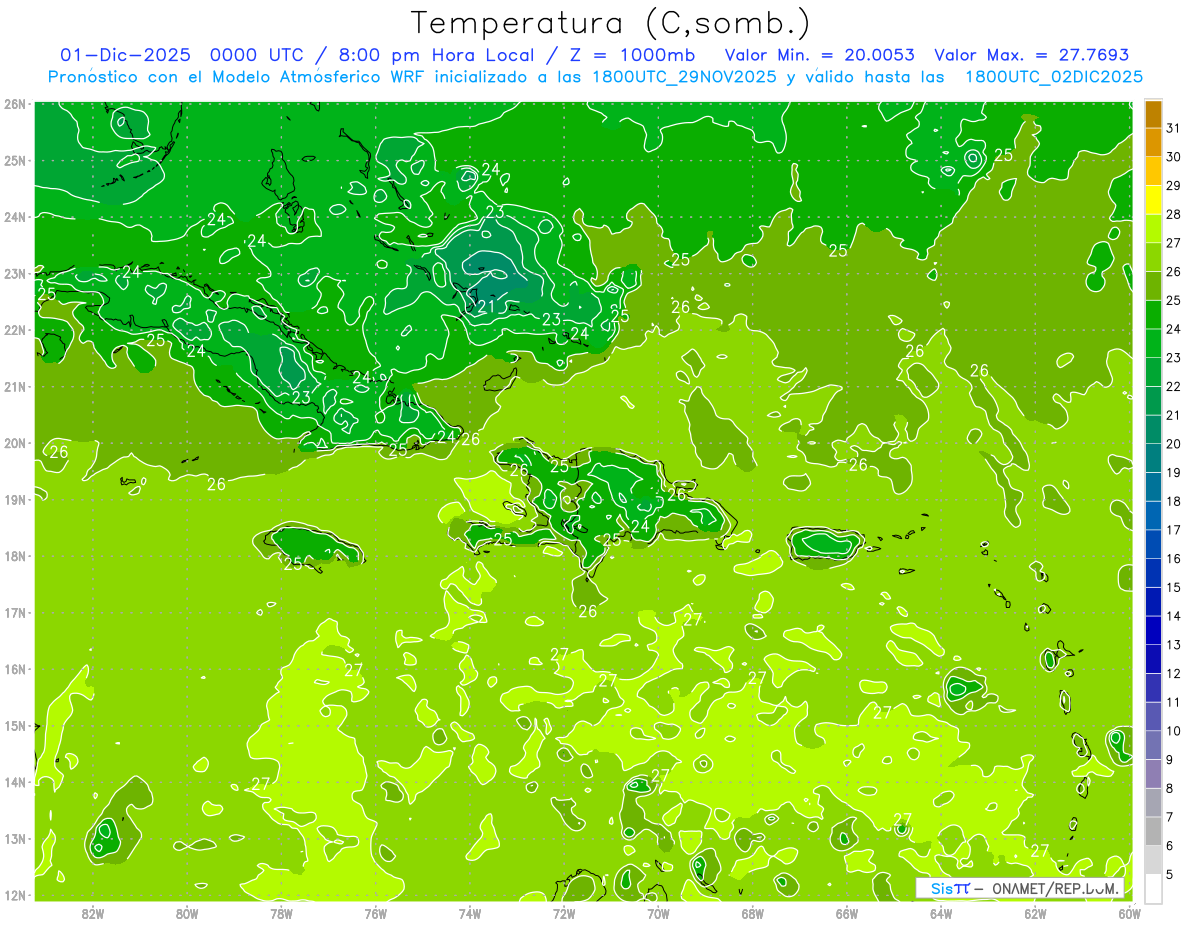Click the 82W longitude axis label
Viewport: 1200px width, 927px height.
93,913
